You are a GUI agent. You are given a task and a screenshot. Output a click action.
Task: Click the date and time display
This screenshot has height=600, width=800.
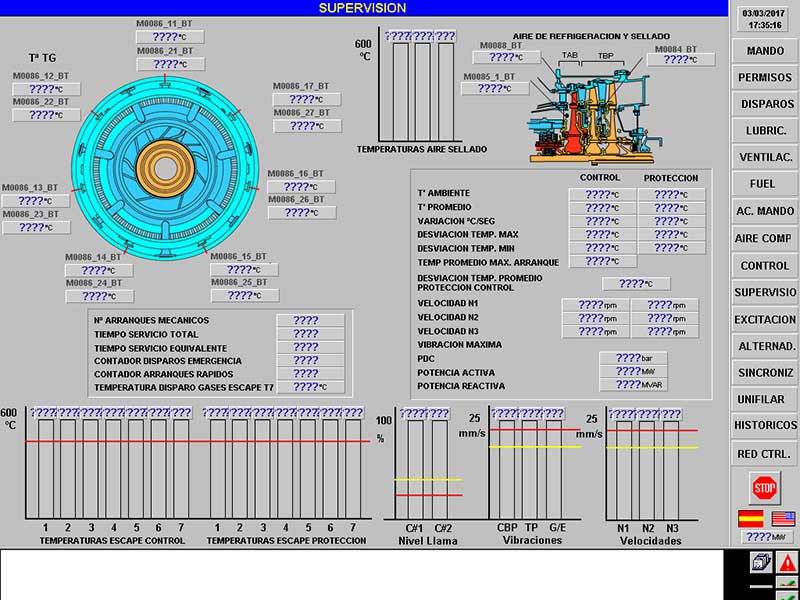click(x=764, y=19)
